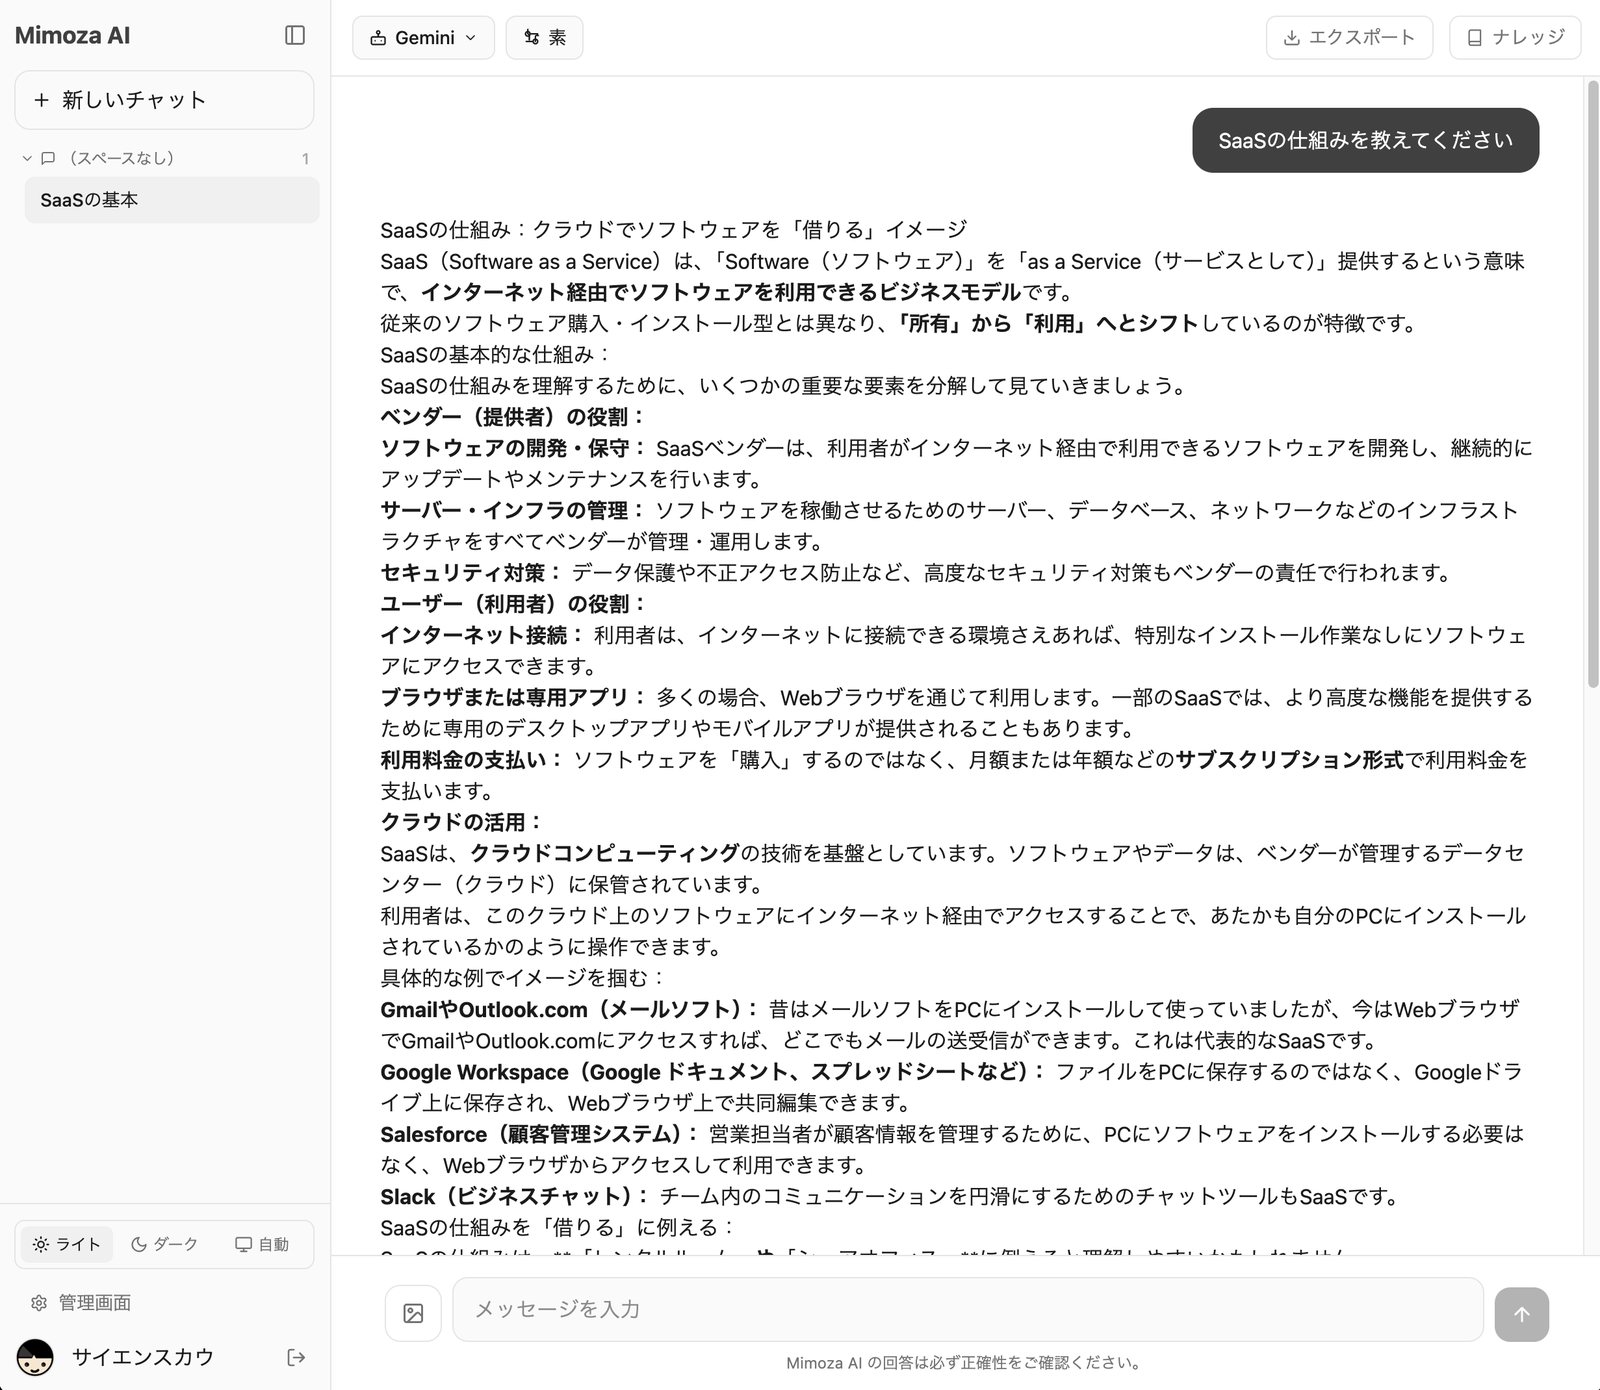Viewport: 1600px width, 1390px height.
Task: Collapse the (スペースなし) group chevron
Action: (27, 158)
